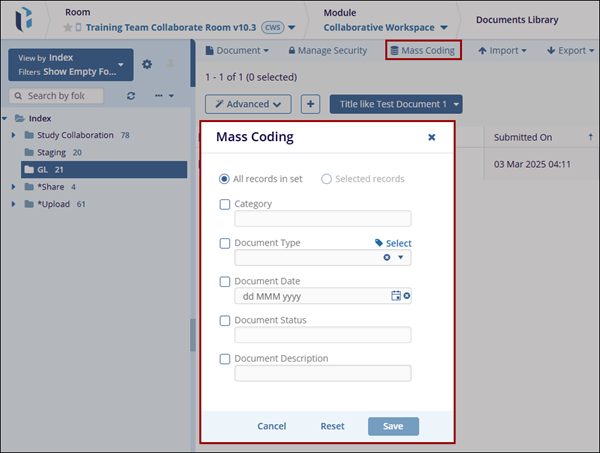The height and width of the screenshot is (453, 600).
Task: Tick the Document Status checkbox
Action: click(x=225, y=320)
